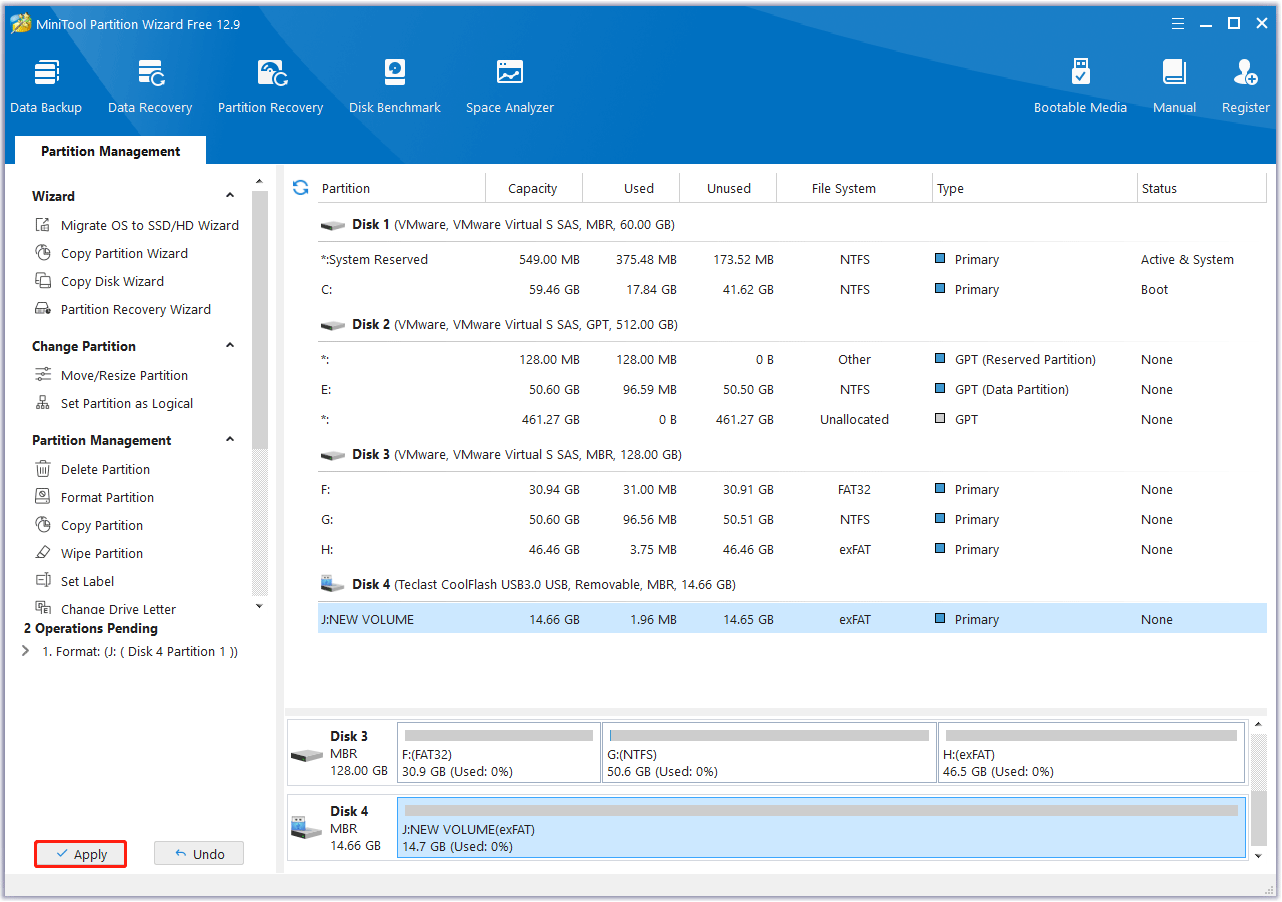Click the G:(NTFS) block in disk map
Screen dimensions: 1282x902
pyautogui.click(x=769, y=752)
